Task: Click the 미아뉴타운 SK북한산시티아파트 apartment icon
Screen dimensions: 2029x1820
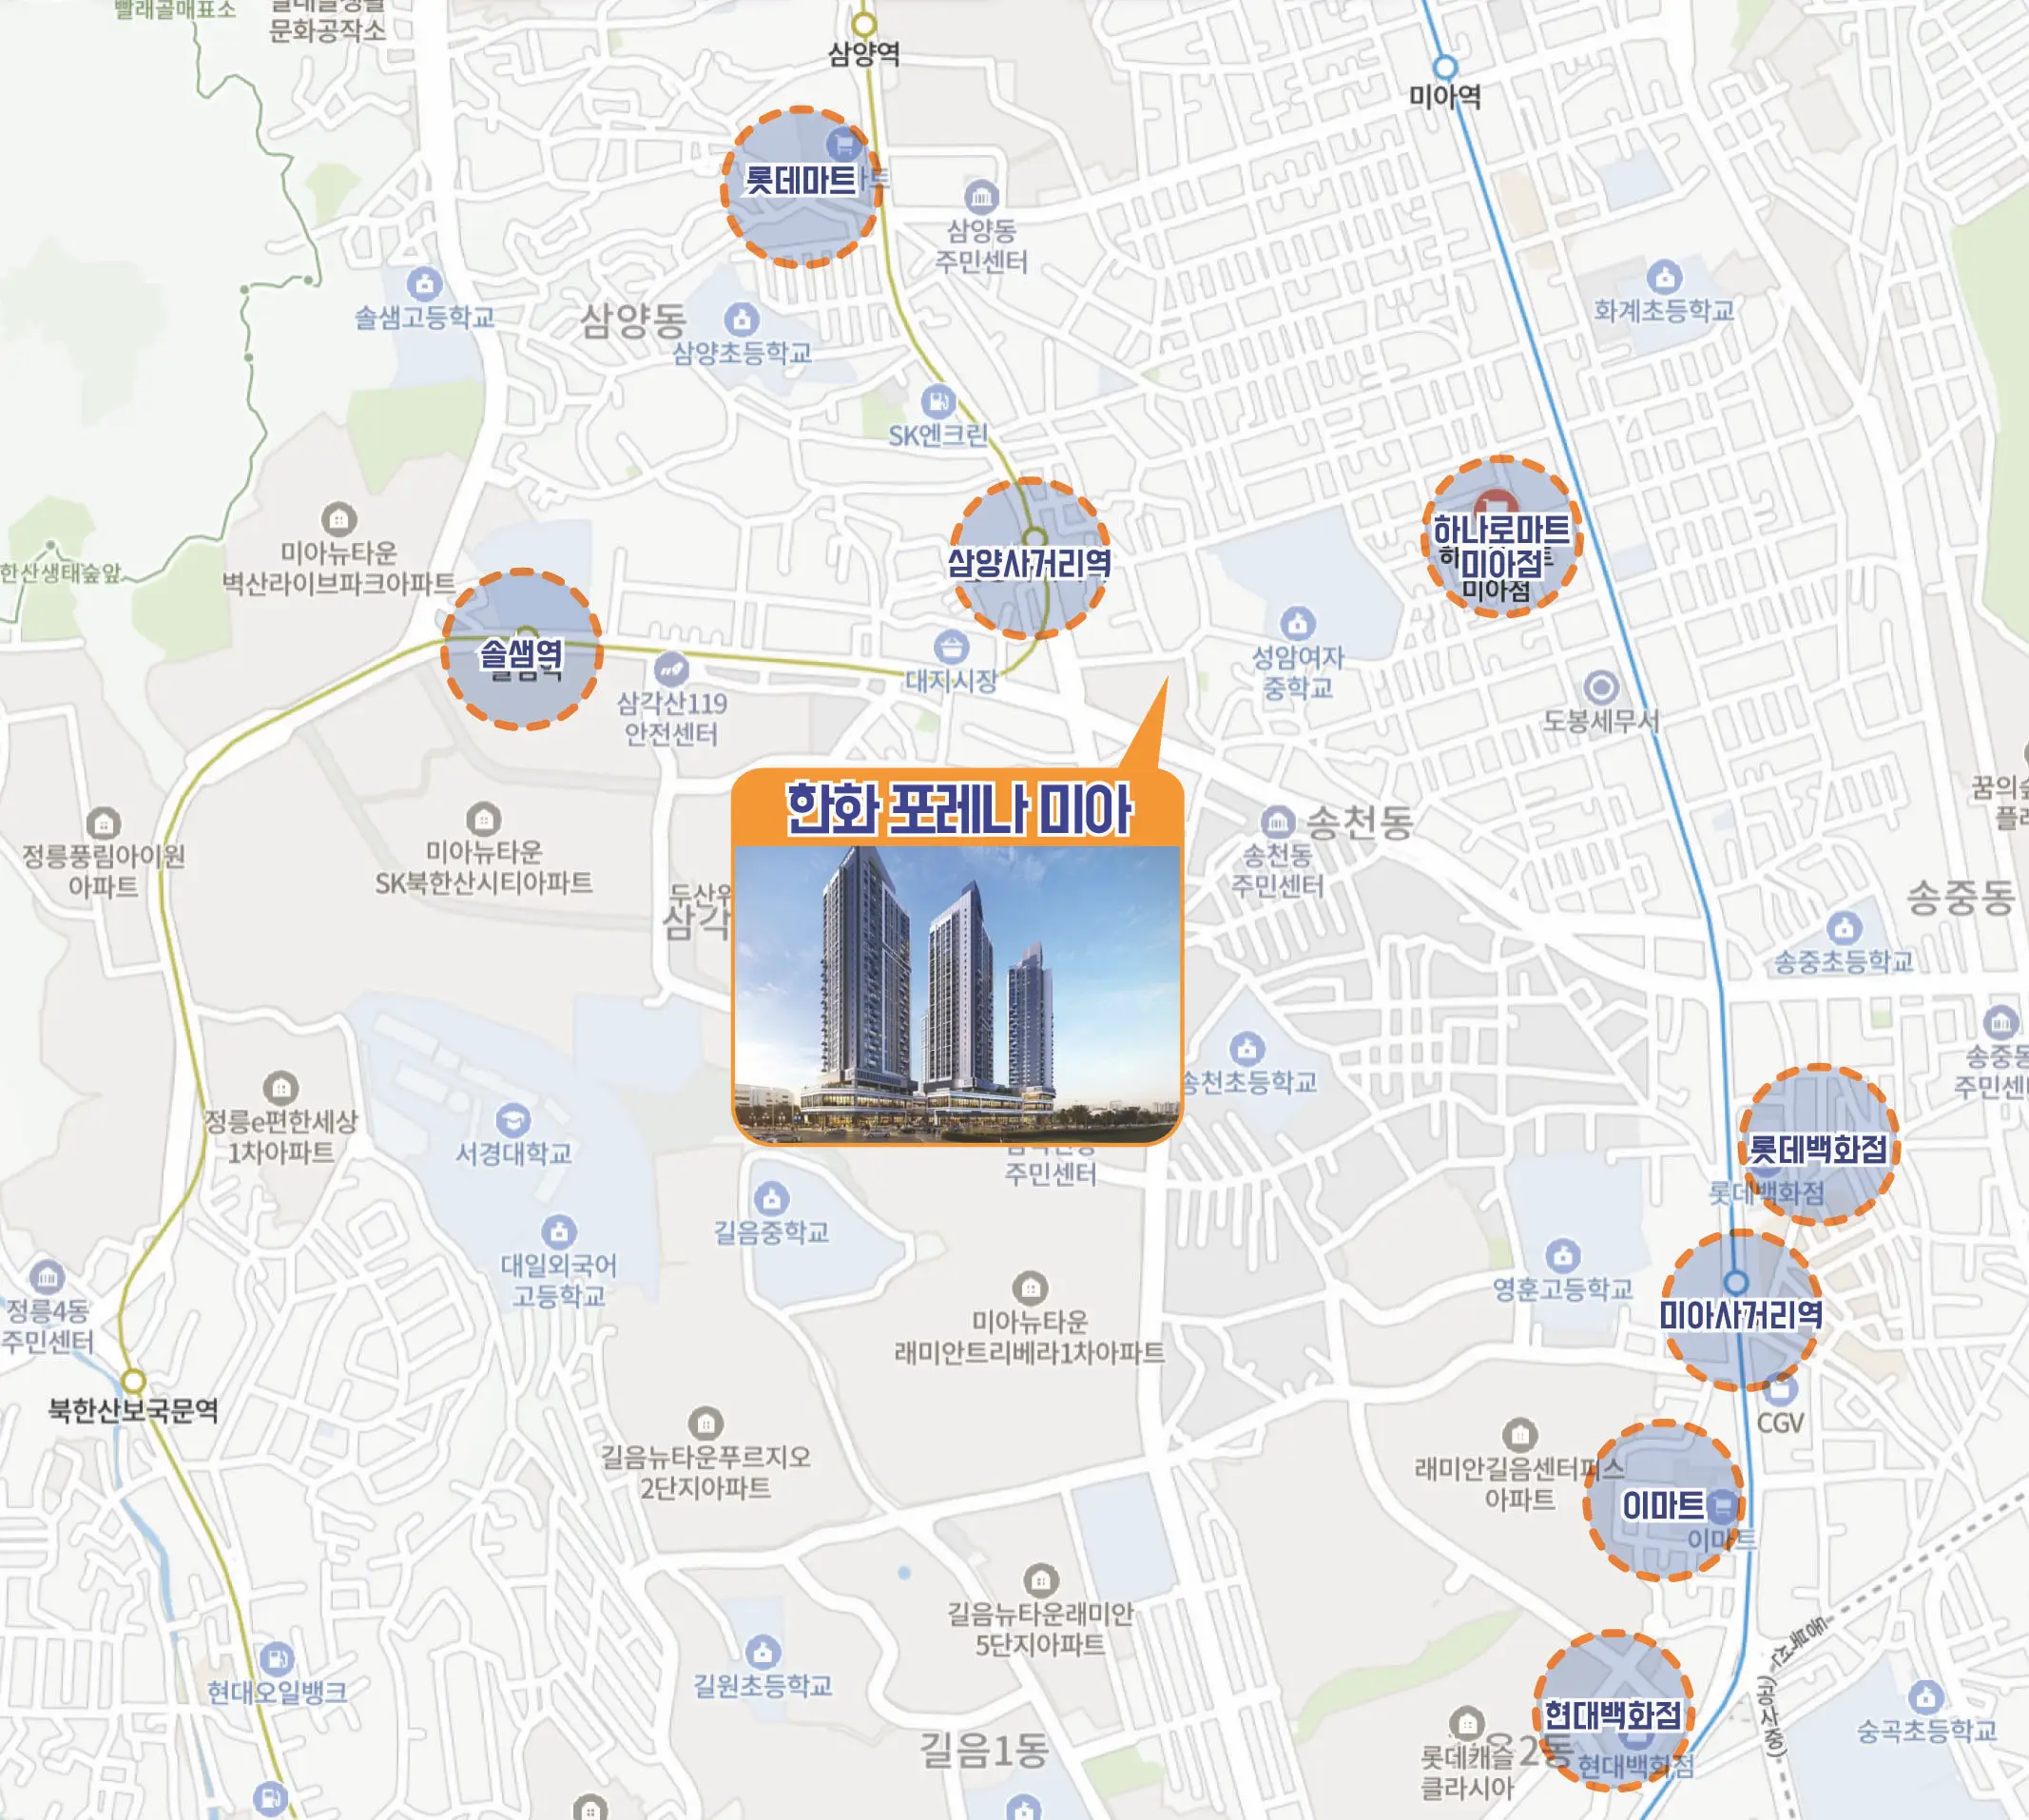Action: 484,819
